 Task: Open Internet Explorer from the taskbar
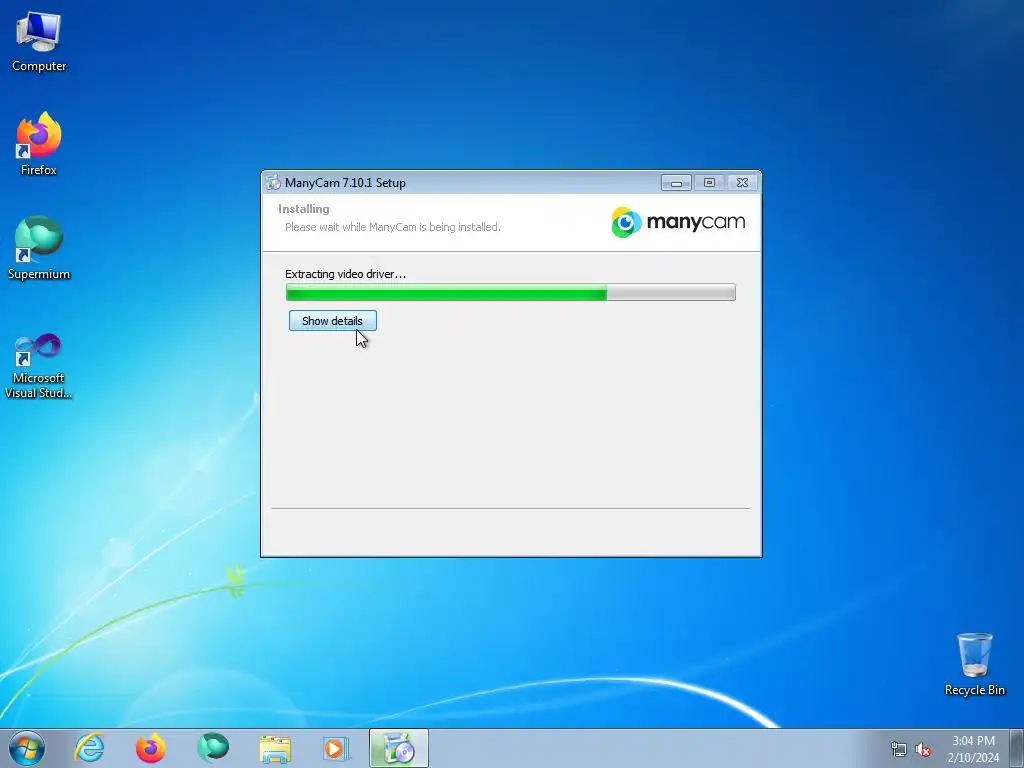pyautogui.click(x=89, y=748)
